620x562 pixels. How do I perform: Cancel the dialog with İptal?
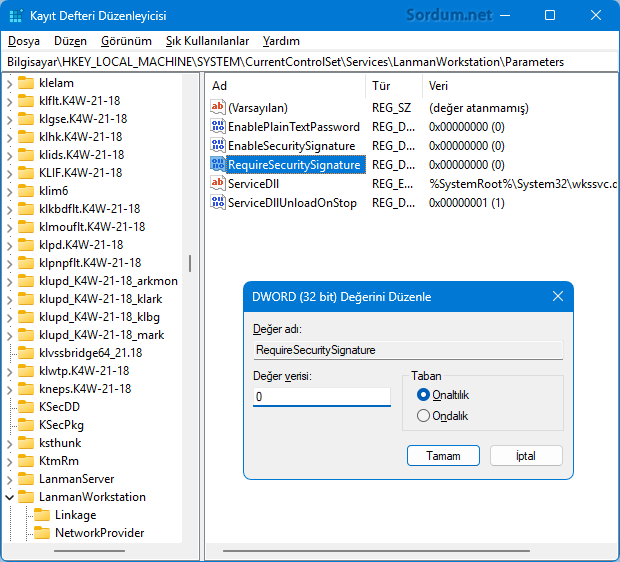[526, 456]
